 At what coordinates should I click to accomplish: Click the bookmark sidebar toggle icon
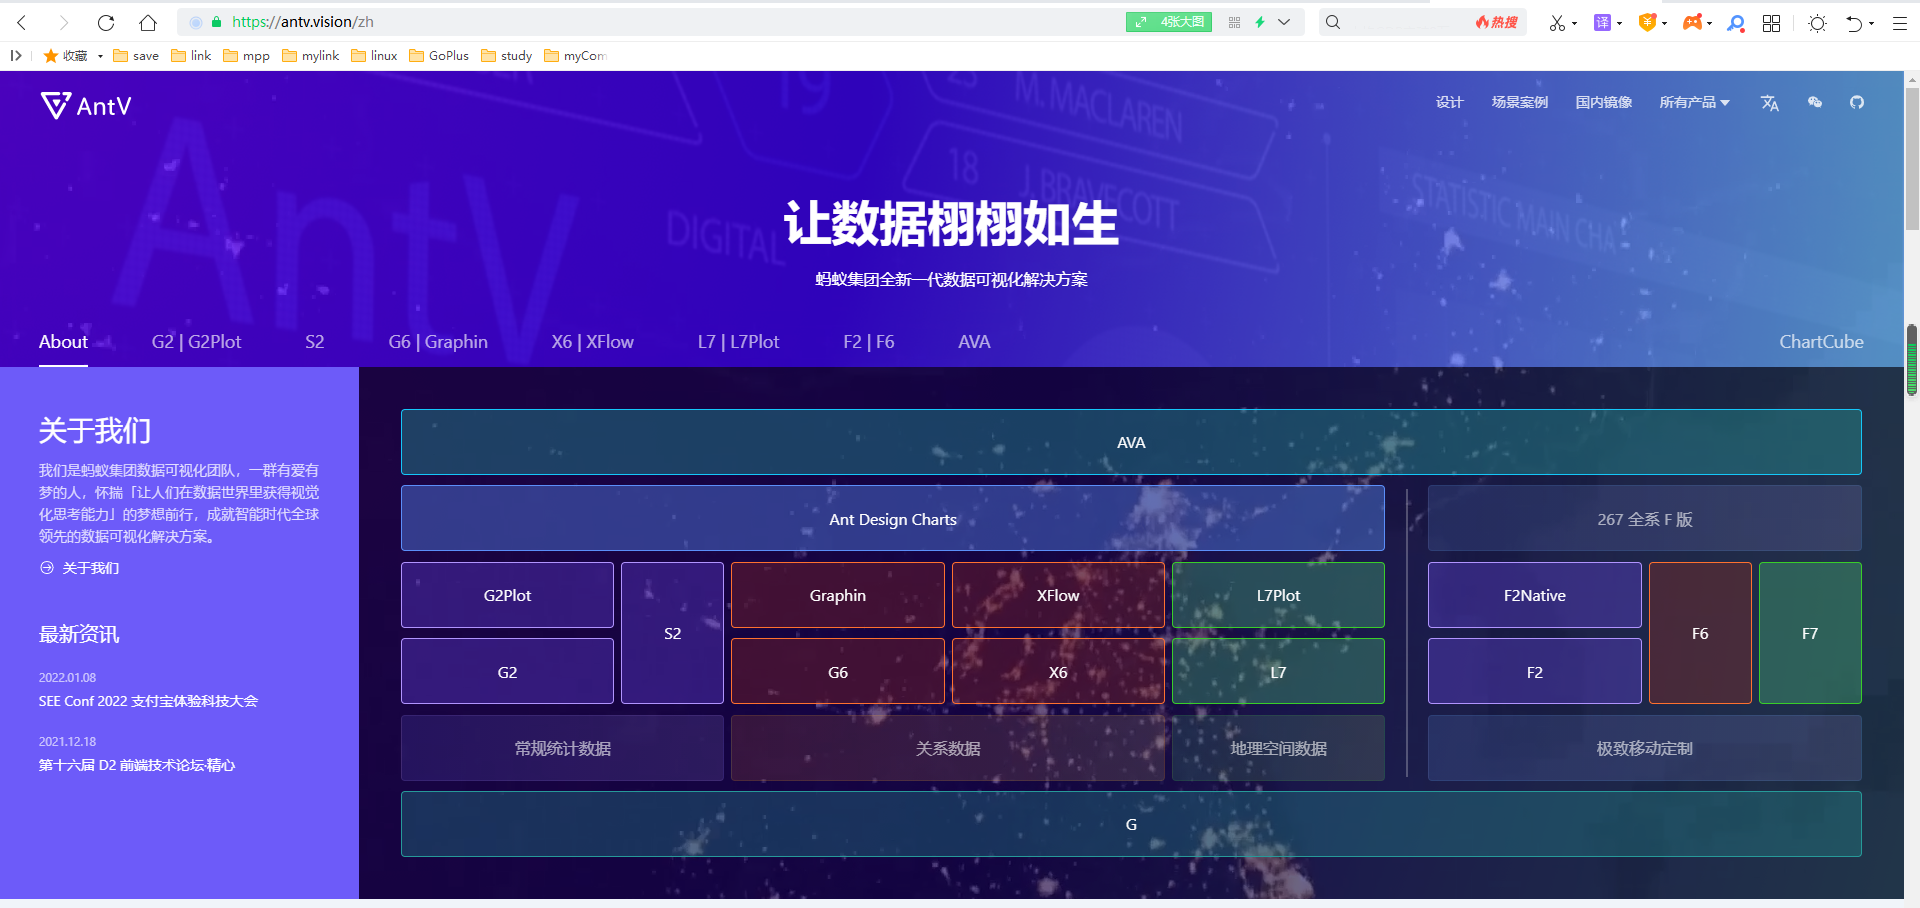16,56
